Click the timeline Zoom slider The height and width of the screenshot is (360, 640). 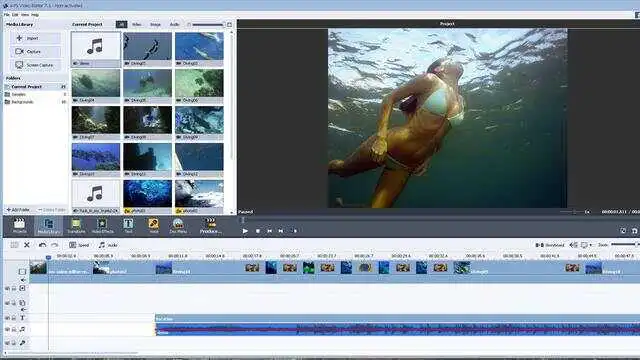624,244
